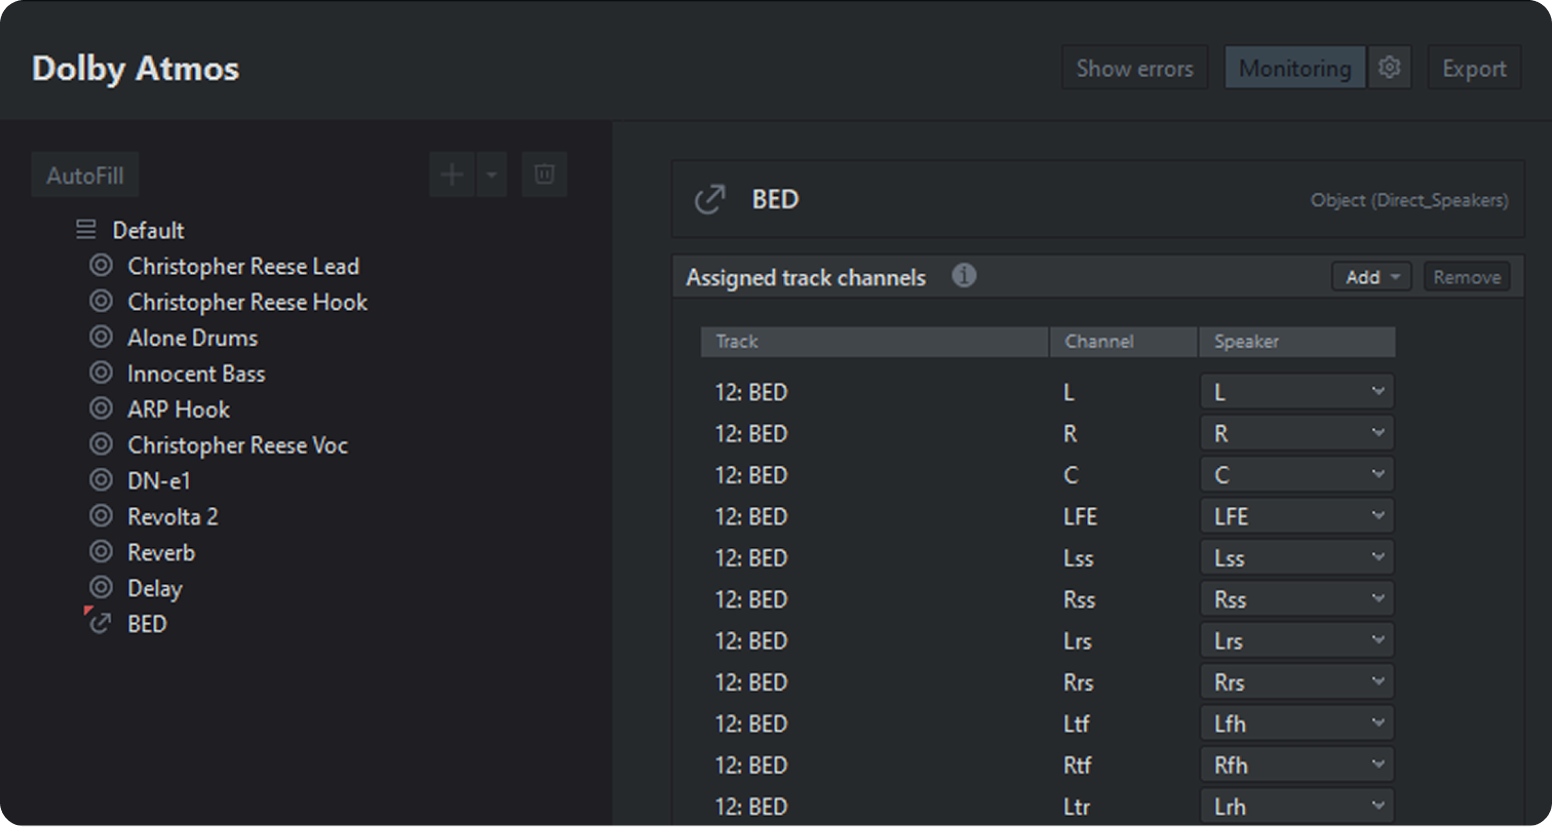Select Innocent Bass tree item
1552x827 pixels.
(x=196, y=374)
